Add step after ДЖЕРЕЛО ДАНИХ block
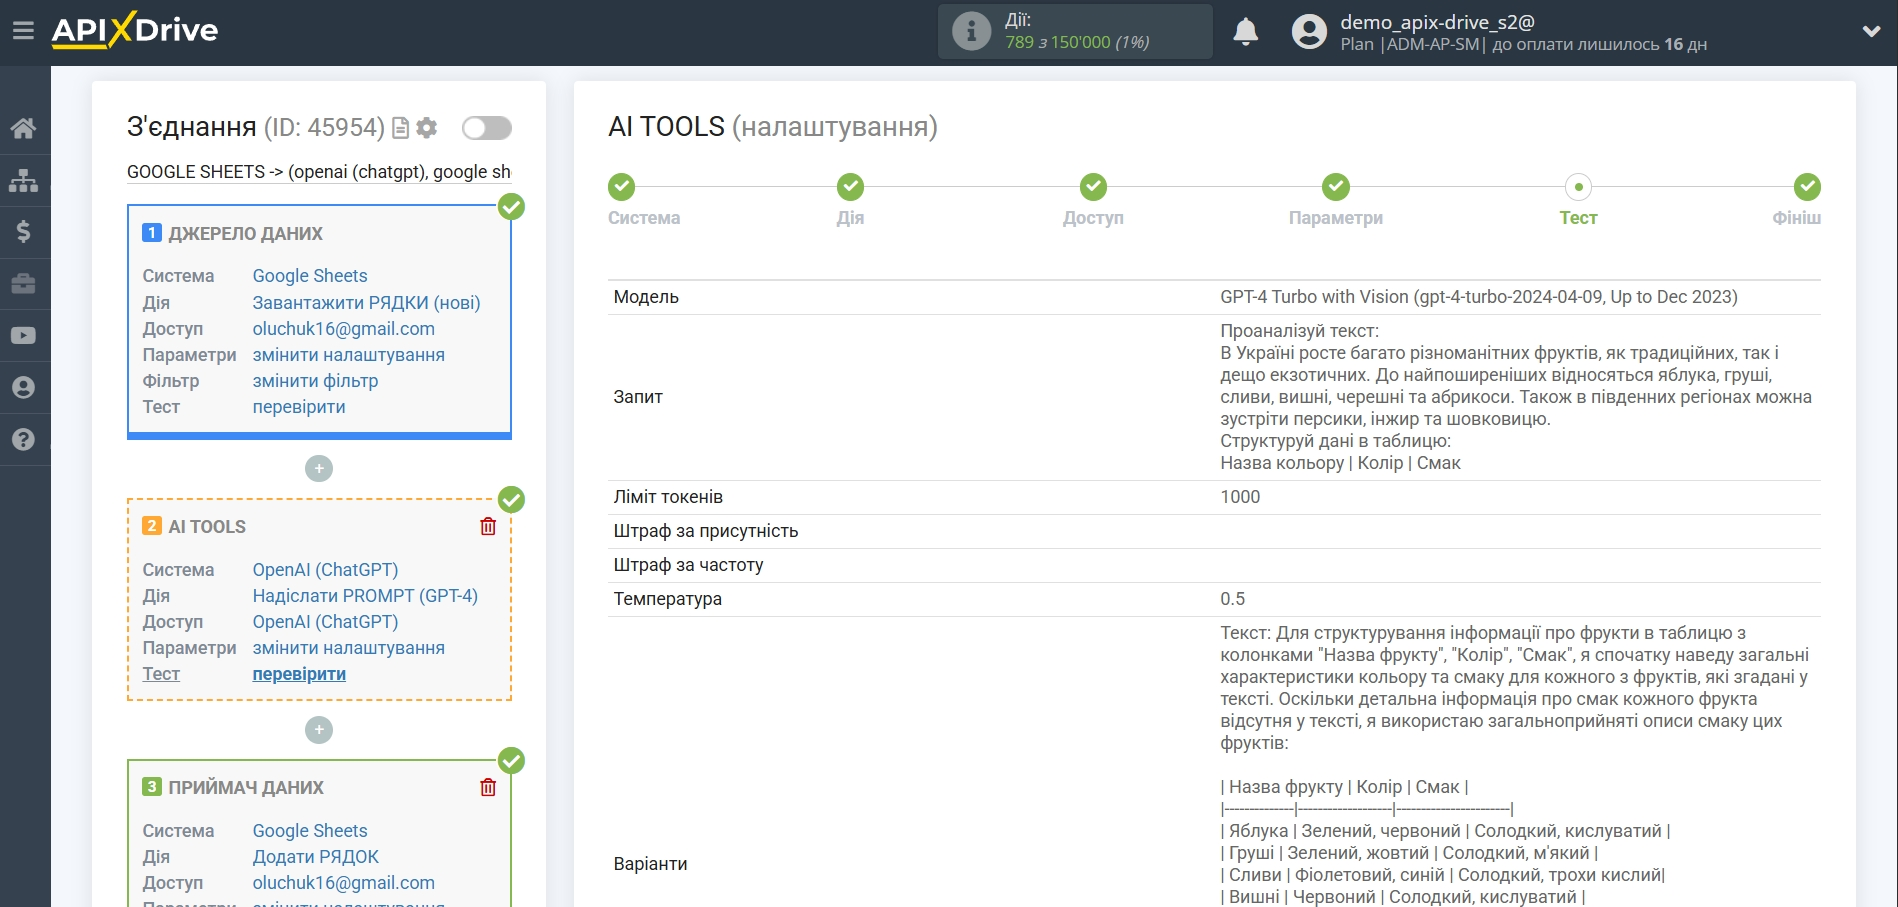The image size is (1898, 907). pos(319,468)
